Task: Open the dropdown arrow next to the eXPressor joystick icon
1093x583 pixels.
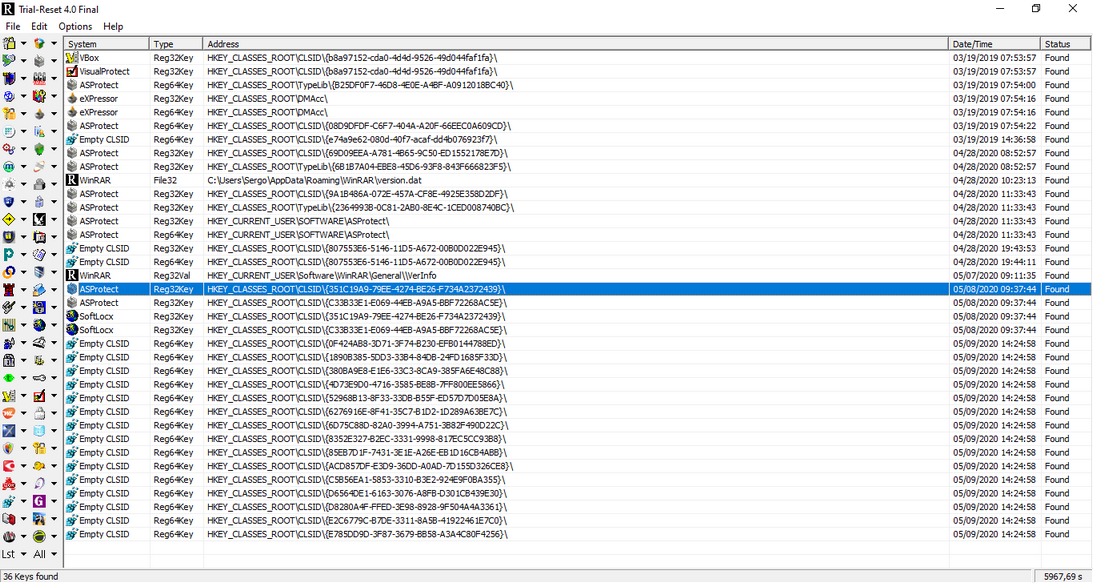Action: [54, 114]
